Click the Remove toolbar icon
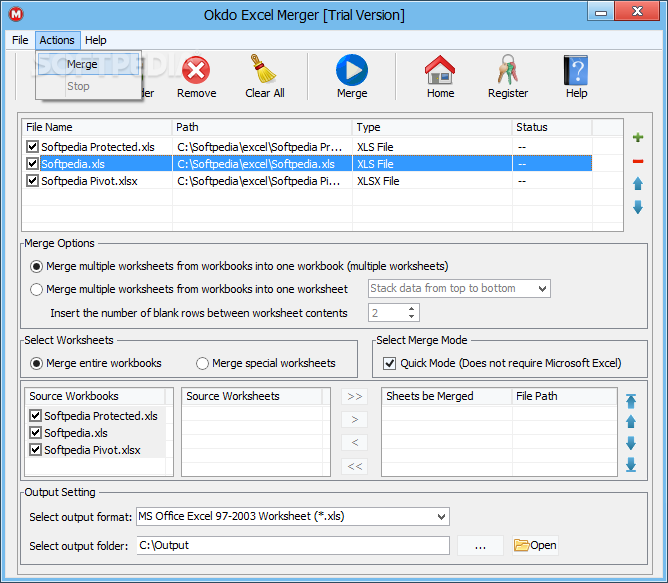The image size is (668, 583). [196, 70]
